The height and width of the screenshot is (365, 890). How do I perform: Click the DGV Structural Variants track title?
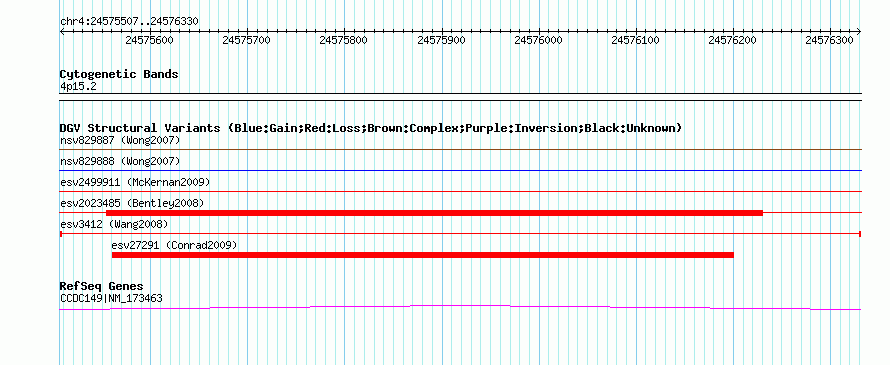[x=371, y=128]
